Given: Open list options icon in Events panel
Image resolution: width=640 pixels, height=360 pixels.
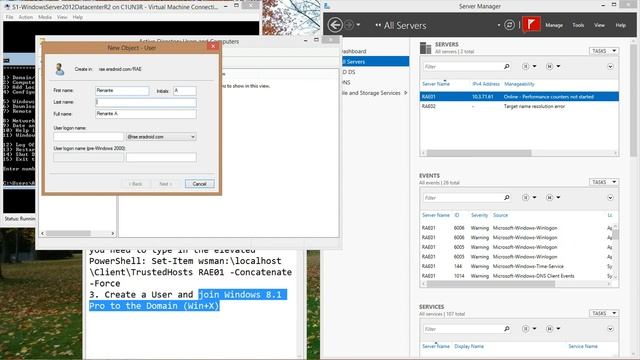Looking at the screenshot, I should coord(529,198).
